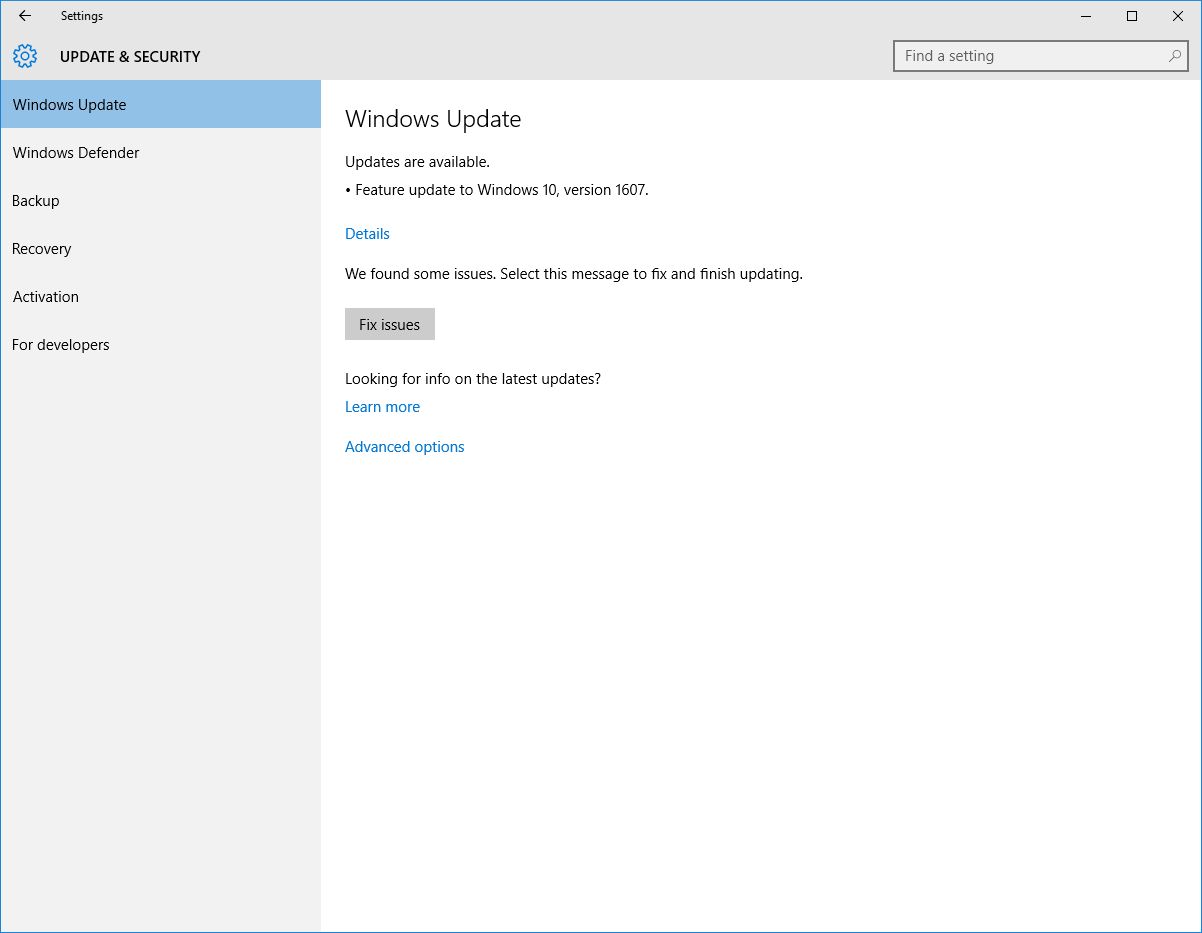The height and width of the screenshot is (933, 1202).
Task: Switch to For developers page
Action: click(x=160, y=344)
